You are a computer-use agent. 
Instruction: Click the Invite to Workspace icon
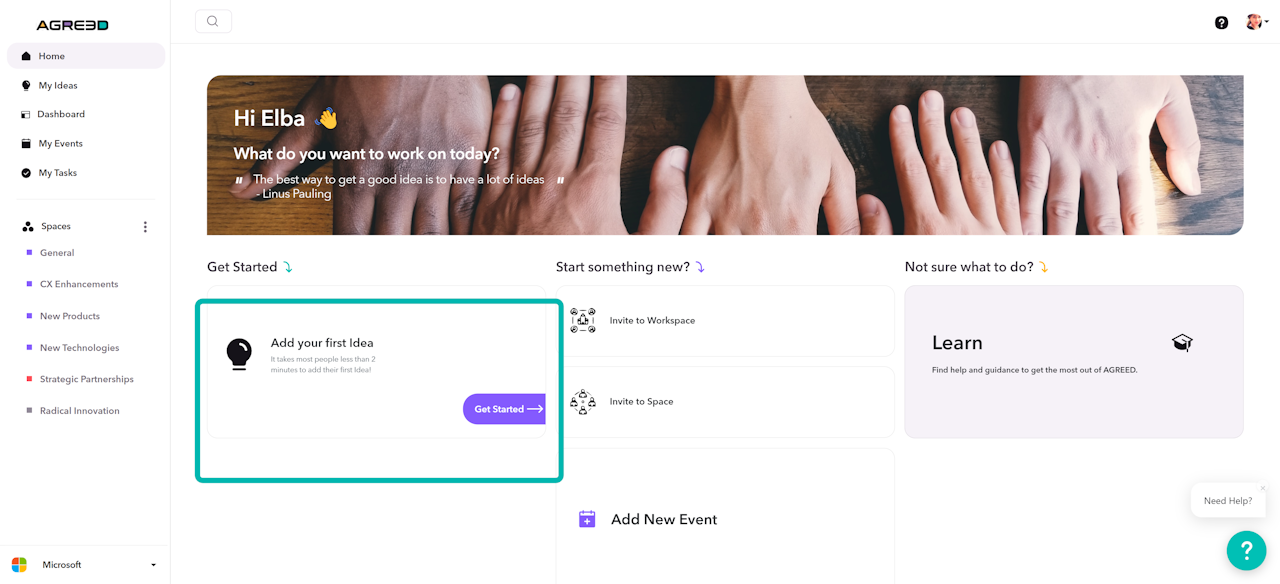click(583, 321)
